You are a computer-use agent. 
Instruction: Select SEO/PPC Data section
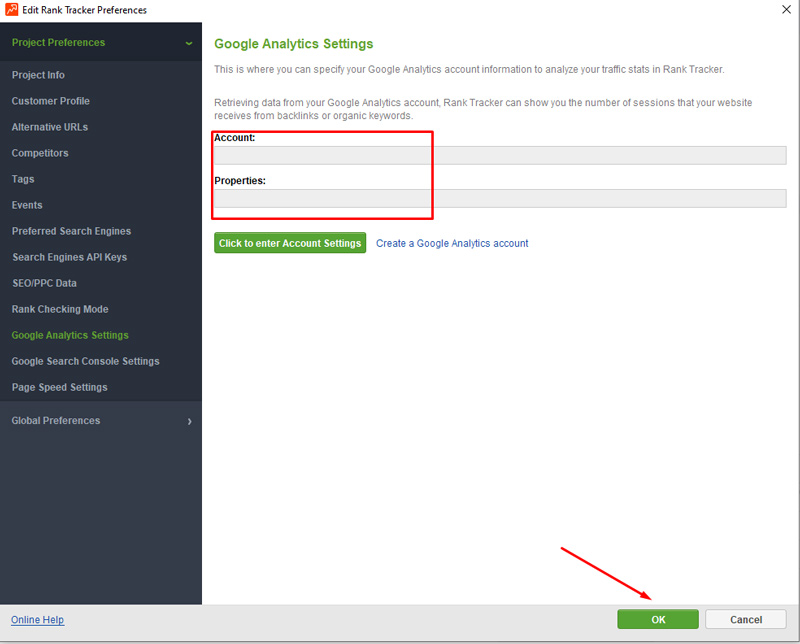(x=44, y=283)
